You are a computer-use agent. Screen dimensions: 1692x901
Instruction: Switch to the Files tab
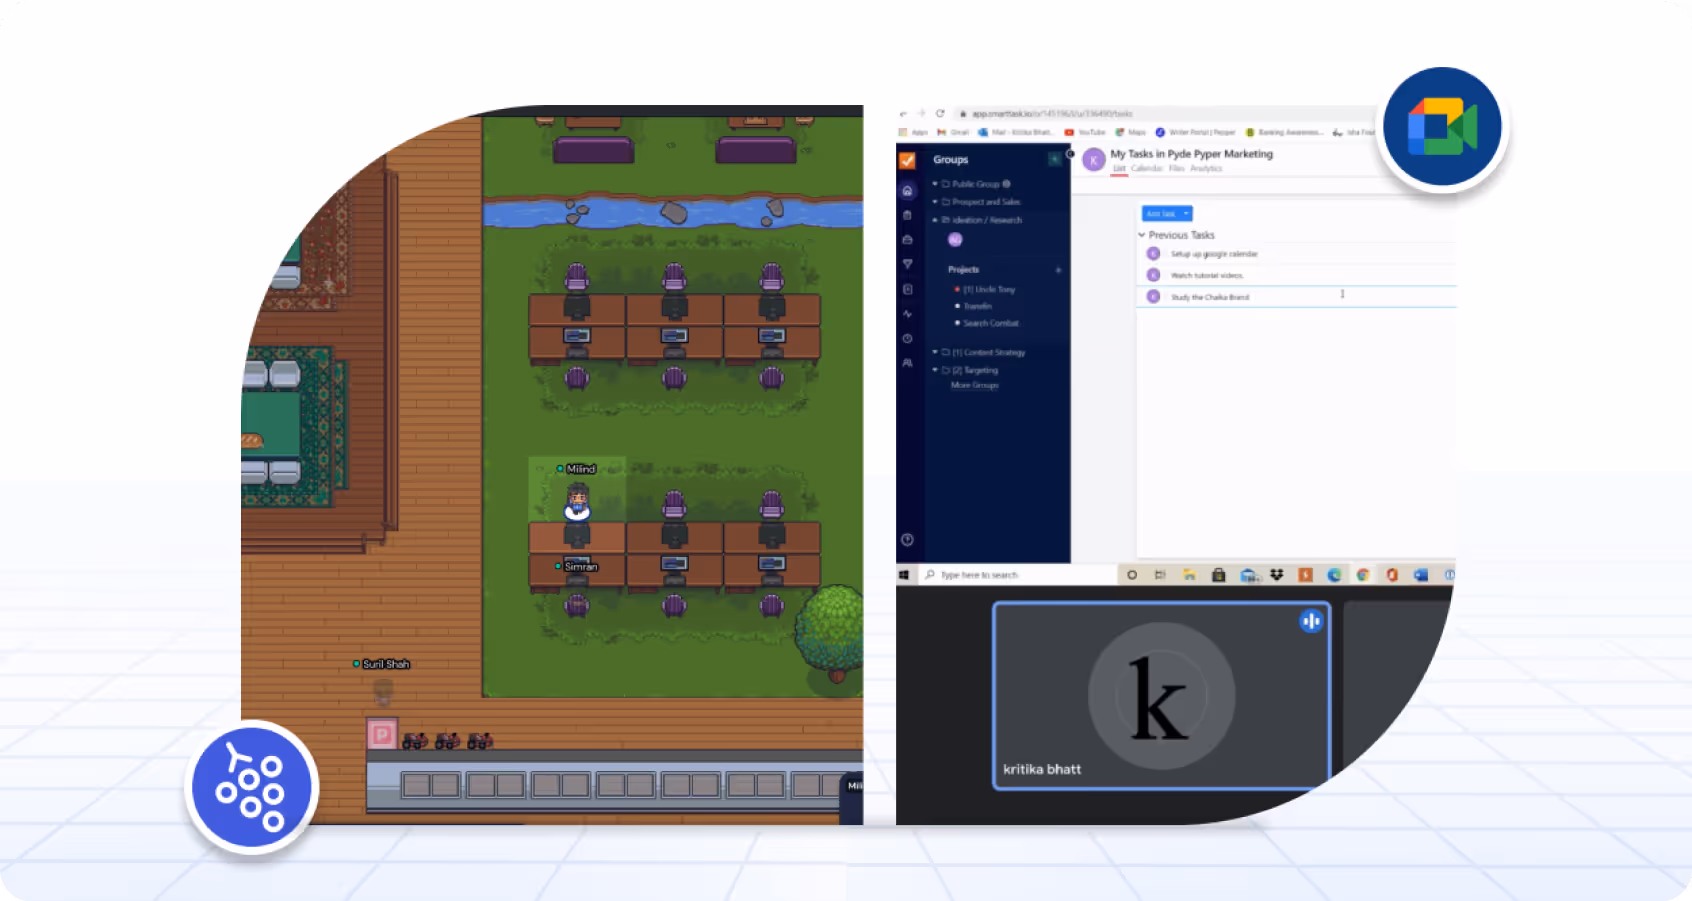pos(1177,169)
